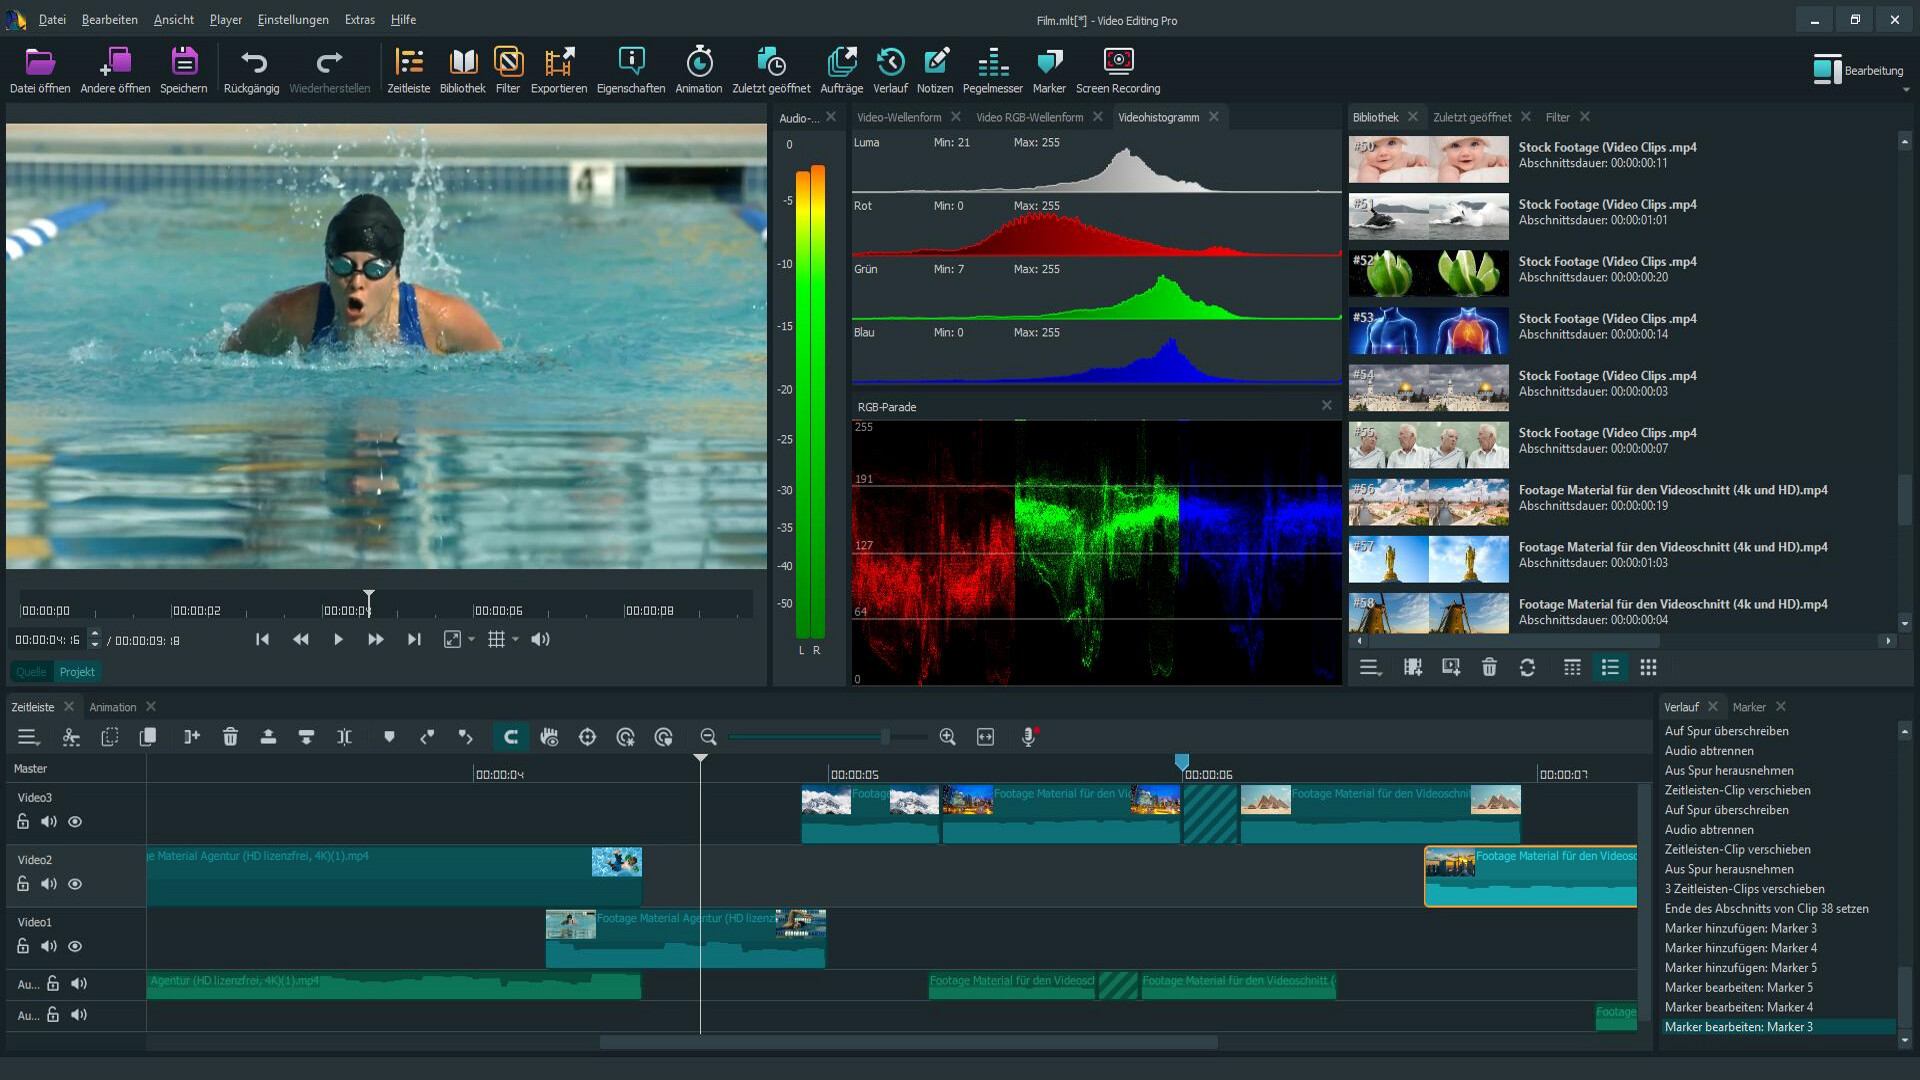
Task: Mute the Video2 track speaker icon
Action: tap(48, 884)
